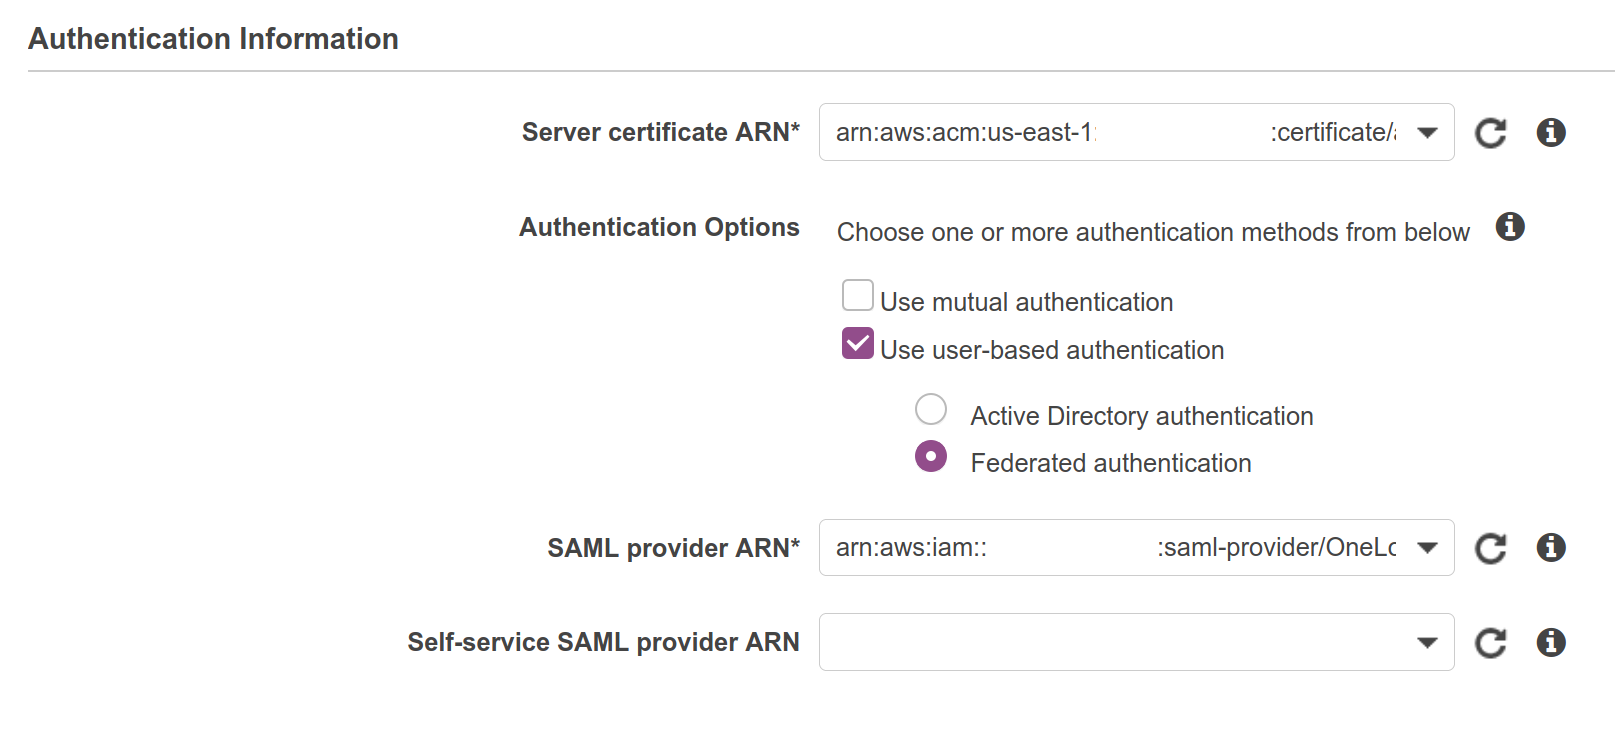Open the Self-service SAML provider ARN dropdown
The image size is (1621, 731).
point(1427,643)
